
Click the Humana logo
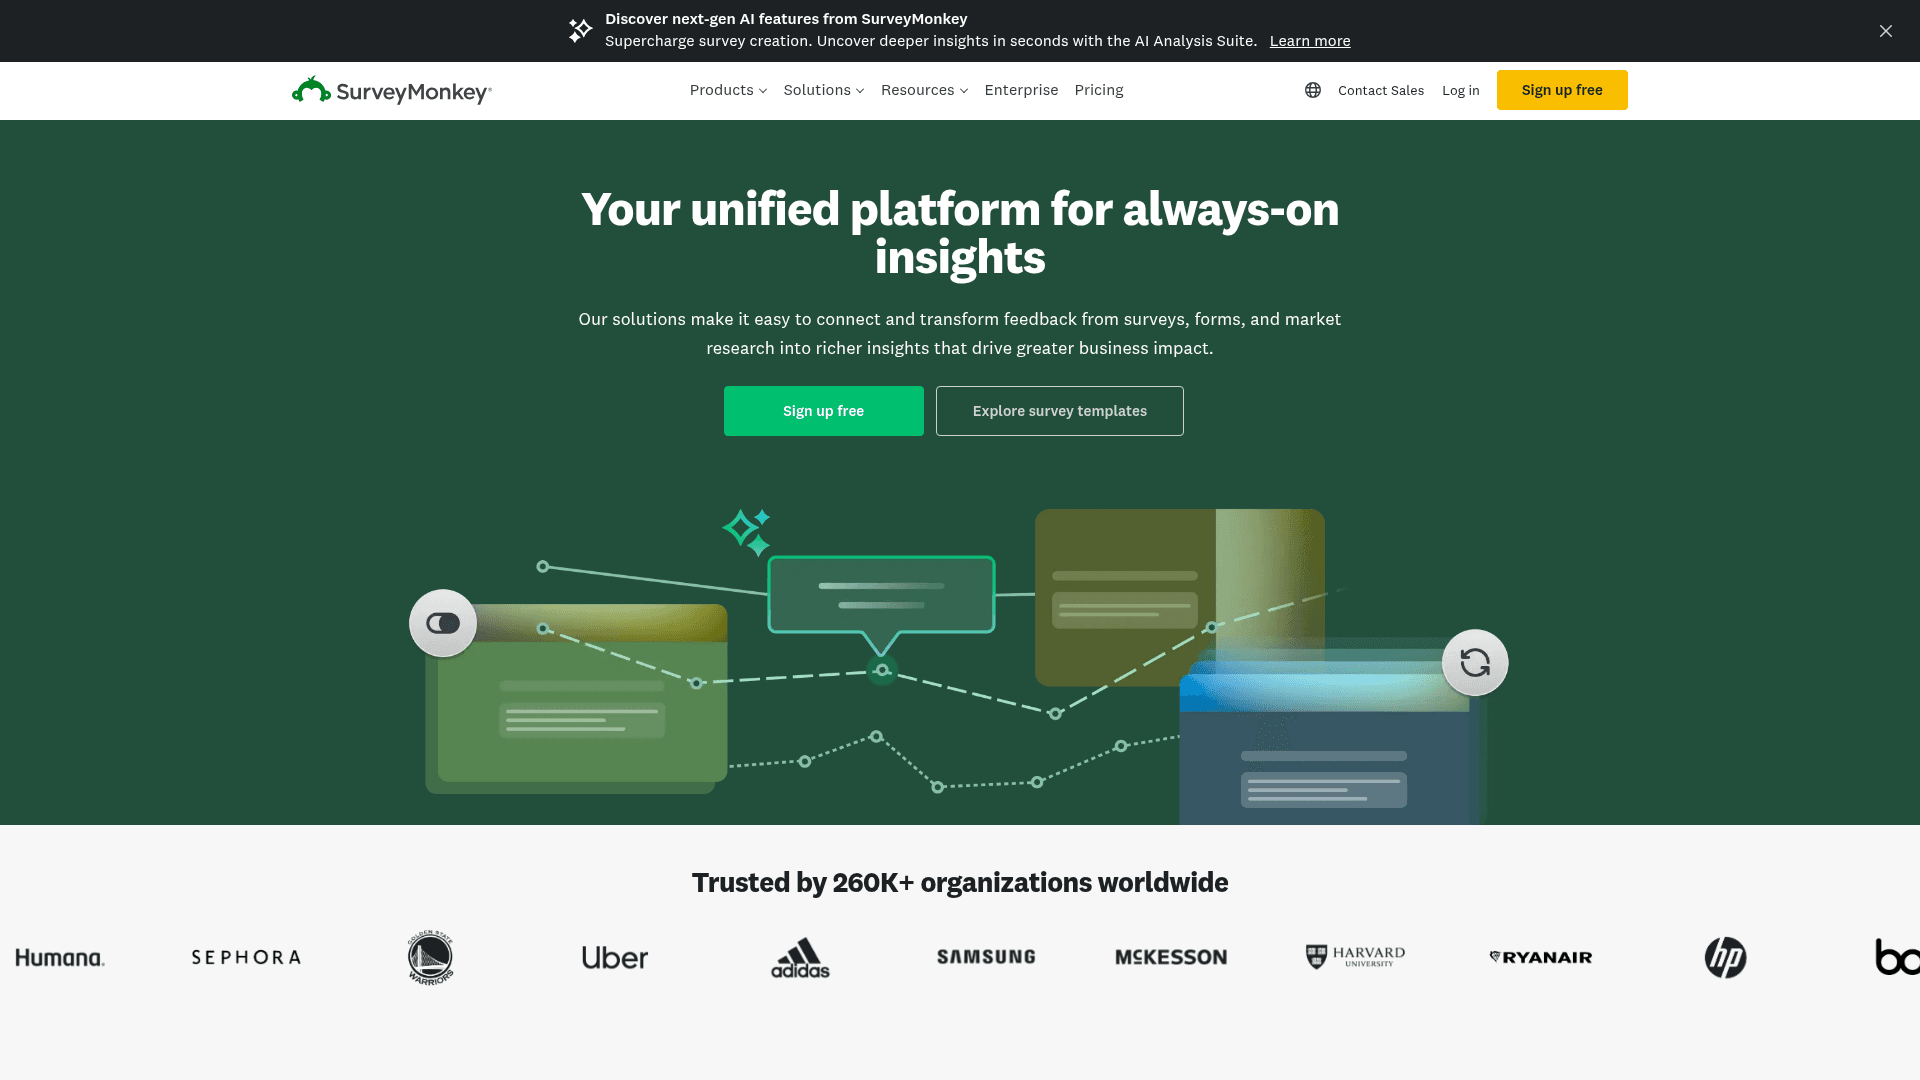click(60, 957)
